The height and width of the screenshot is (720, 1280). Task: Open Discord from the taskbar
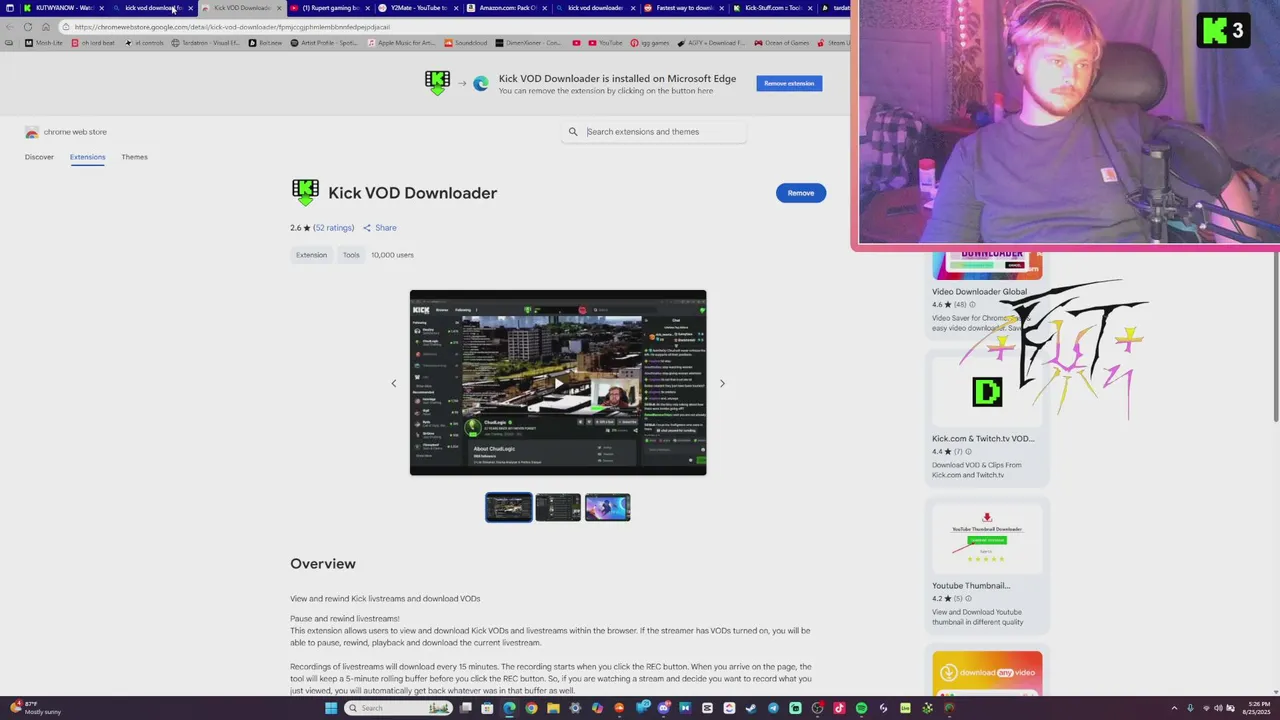click(x=663, y=708)
